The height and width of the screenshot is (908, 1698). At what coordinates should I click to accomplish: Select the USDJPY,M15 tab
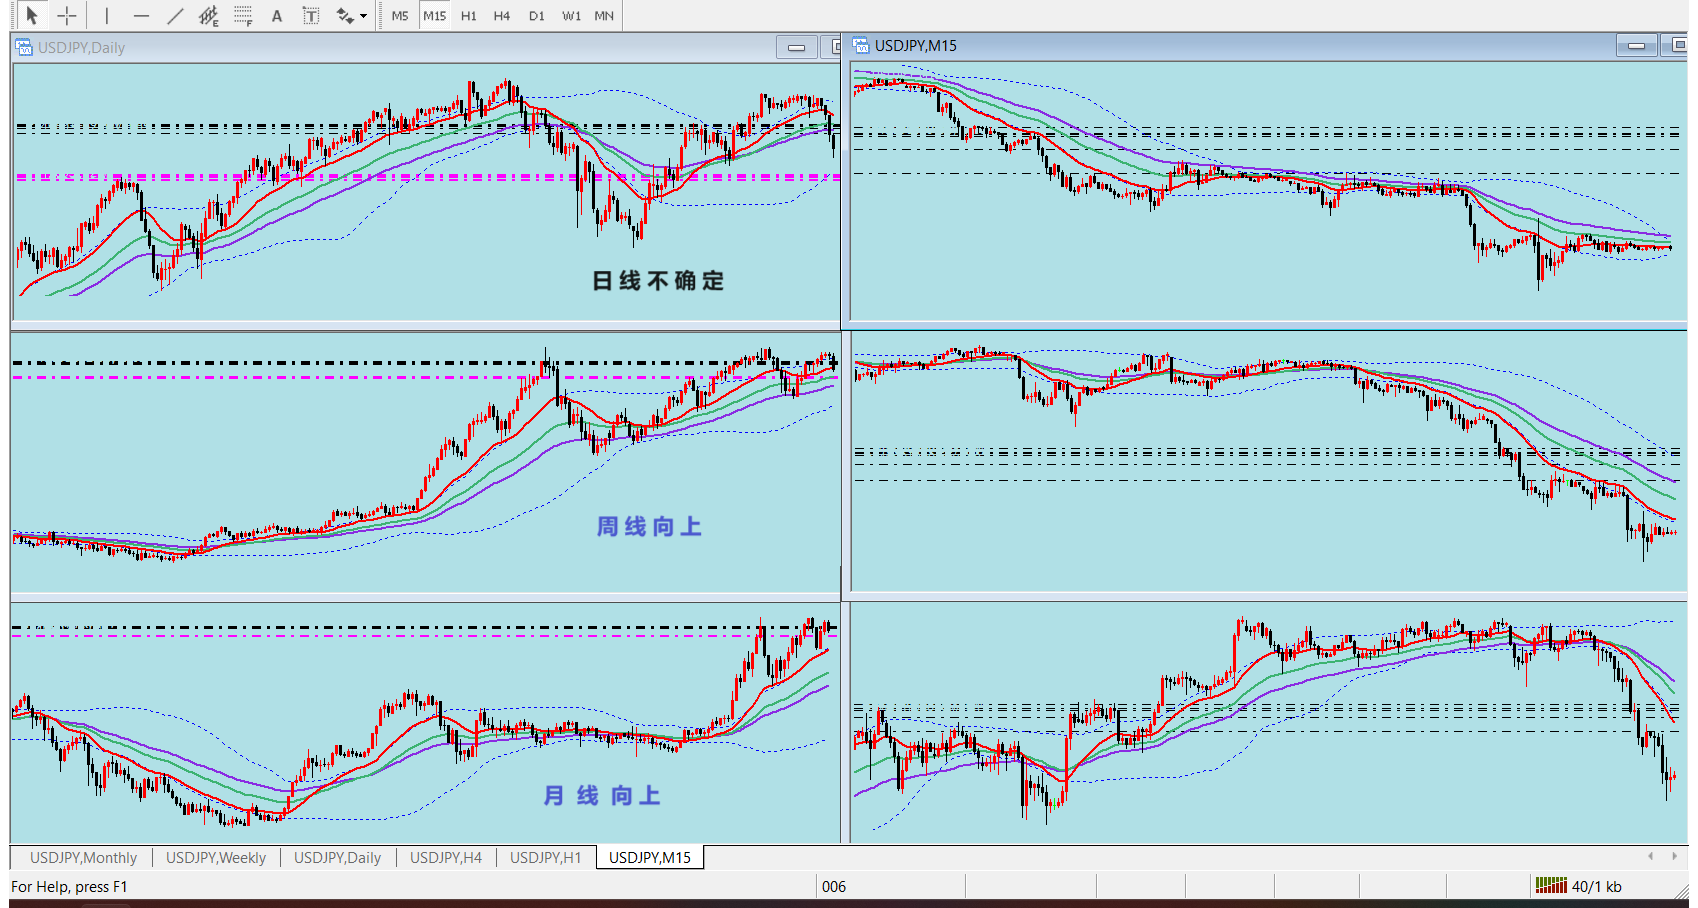click(x=650, y=857)
